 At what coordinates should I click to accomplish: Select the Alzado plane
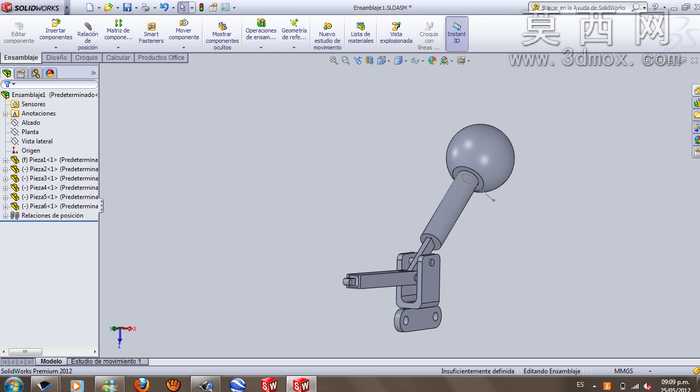pos(31,123)
